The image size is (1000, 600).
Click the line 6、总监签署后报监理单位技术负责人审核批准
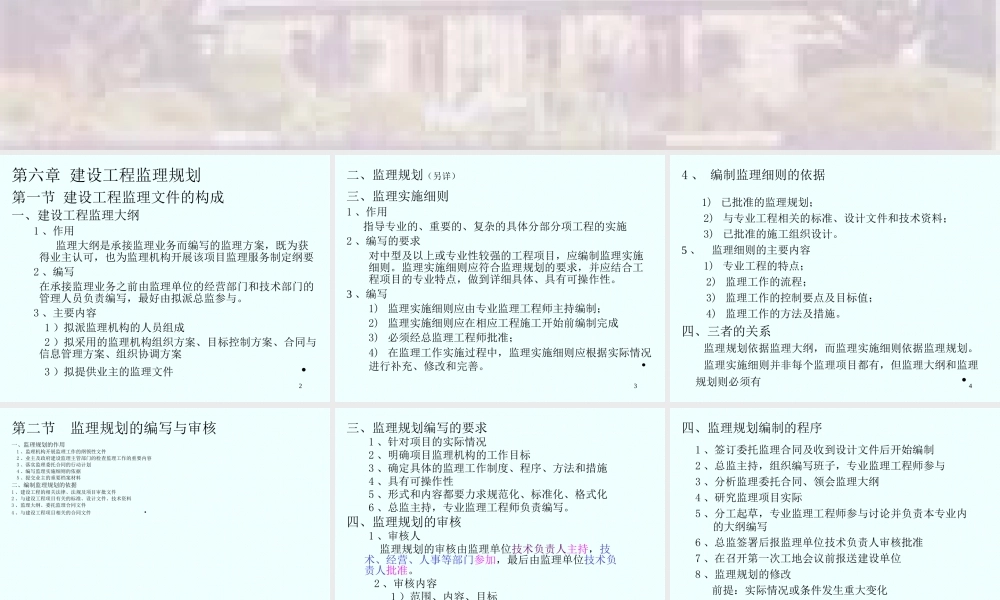coord(809,543)
